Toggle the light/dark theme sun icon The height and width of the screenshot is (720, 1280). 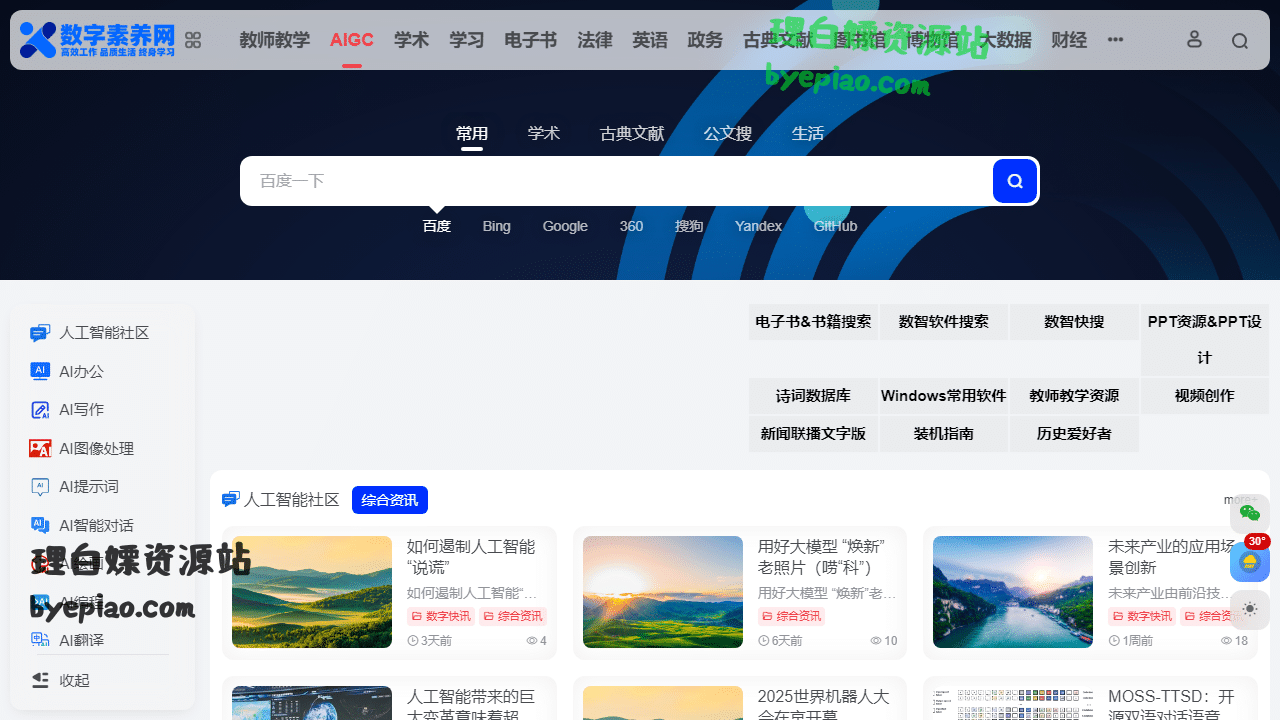tap(1250, 608)
